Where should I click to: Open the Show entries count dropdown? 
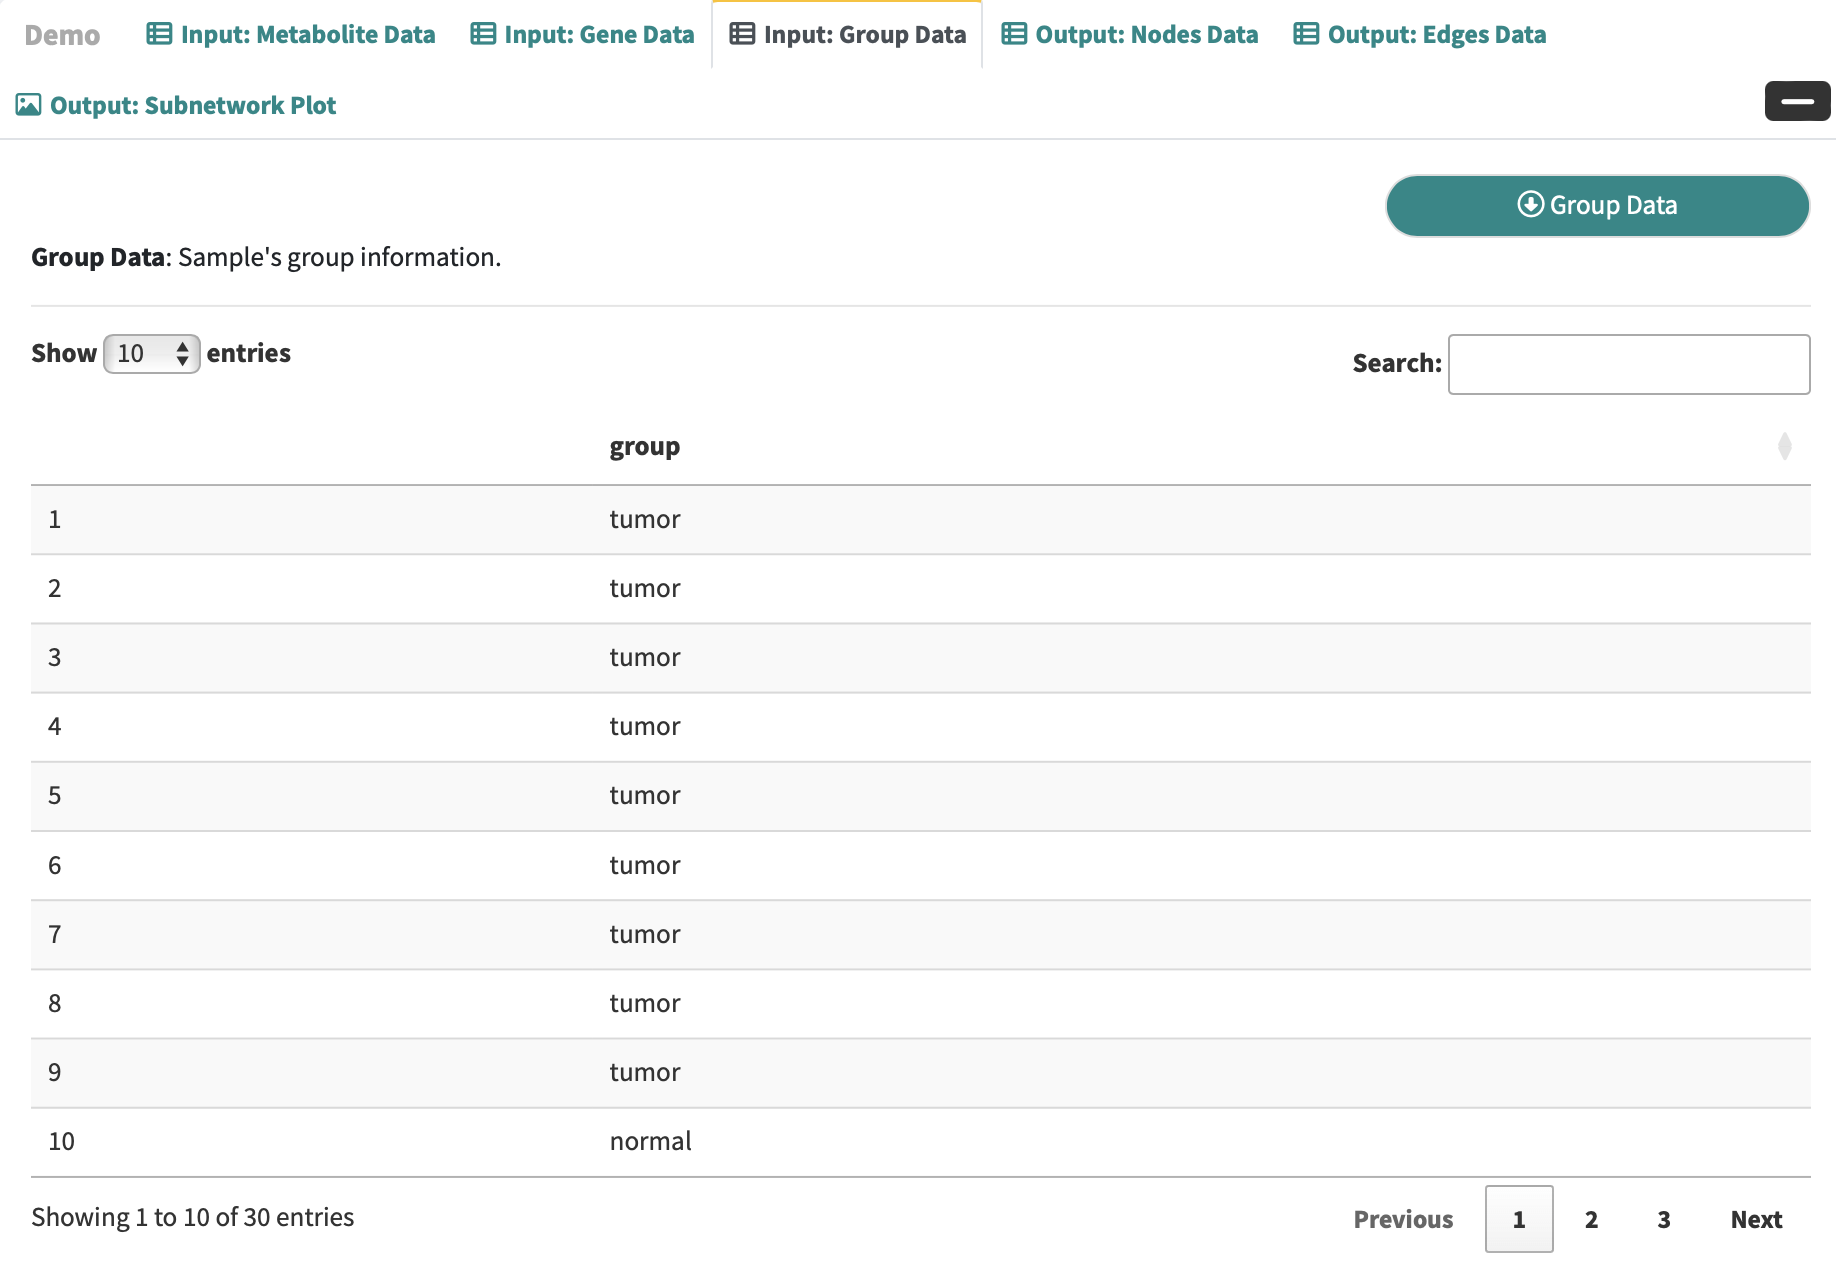point(152,354)
